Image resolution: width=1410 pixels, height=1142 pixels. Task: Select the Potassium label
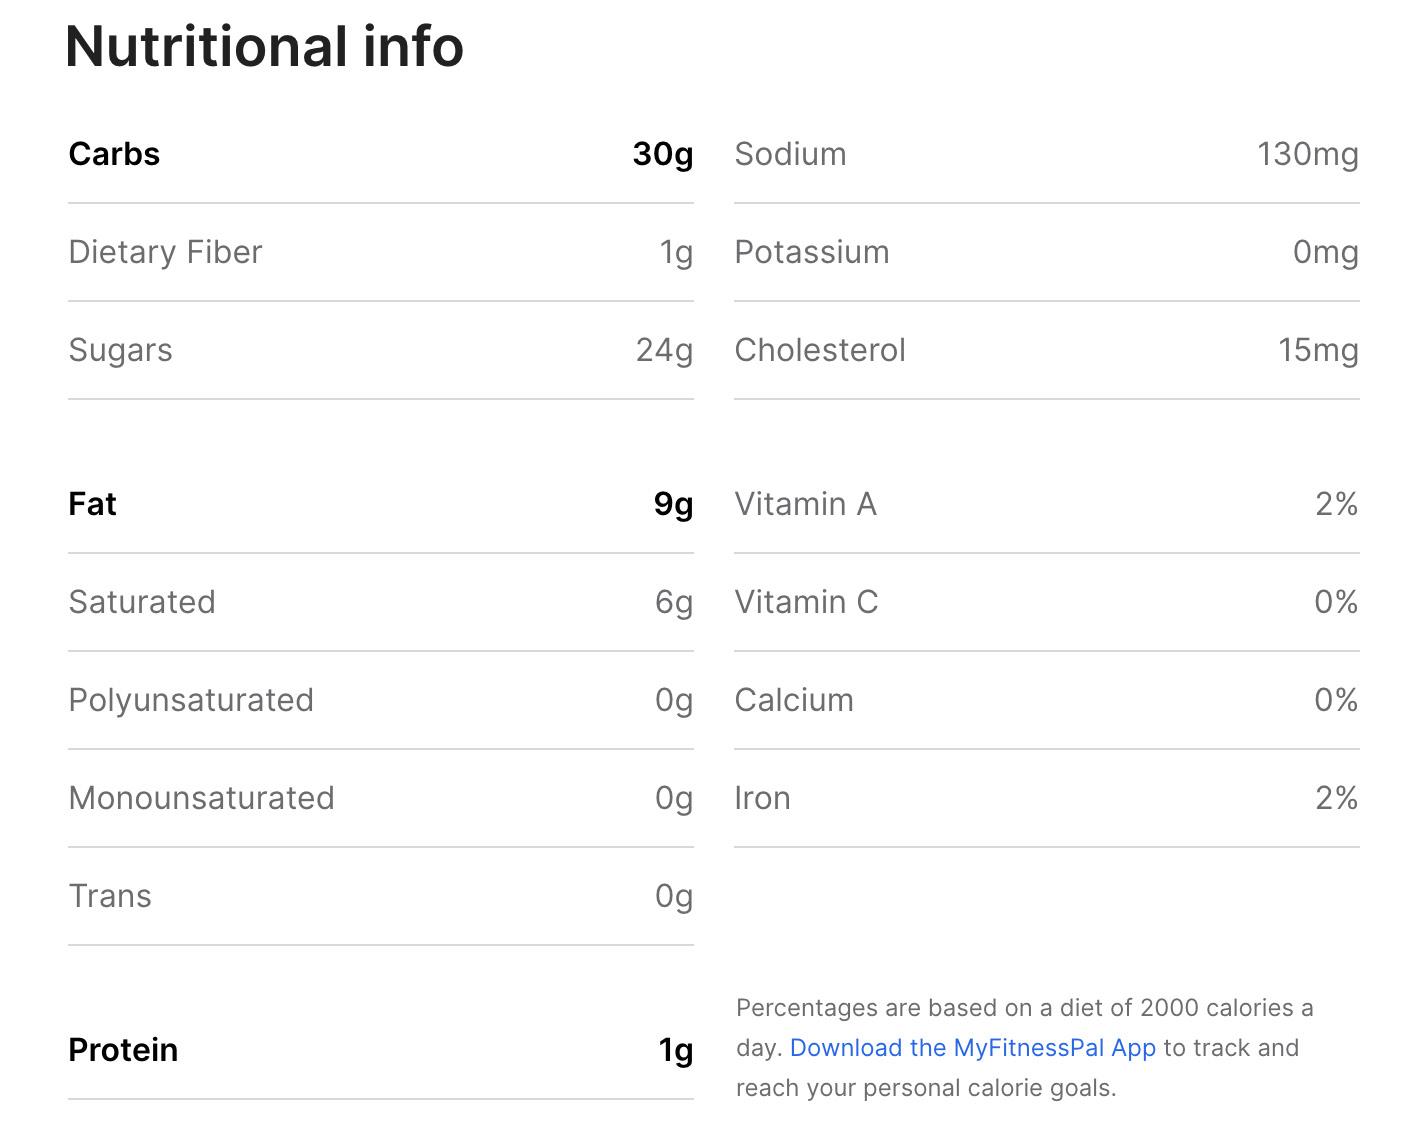tap(811, 252)
